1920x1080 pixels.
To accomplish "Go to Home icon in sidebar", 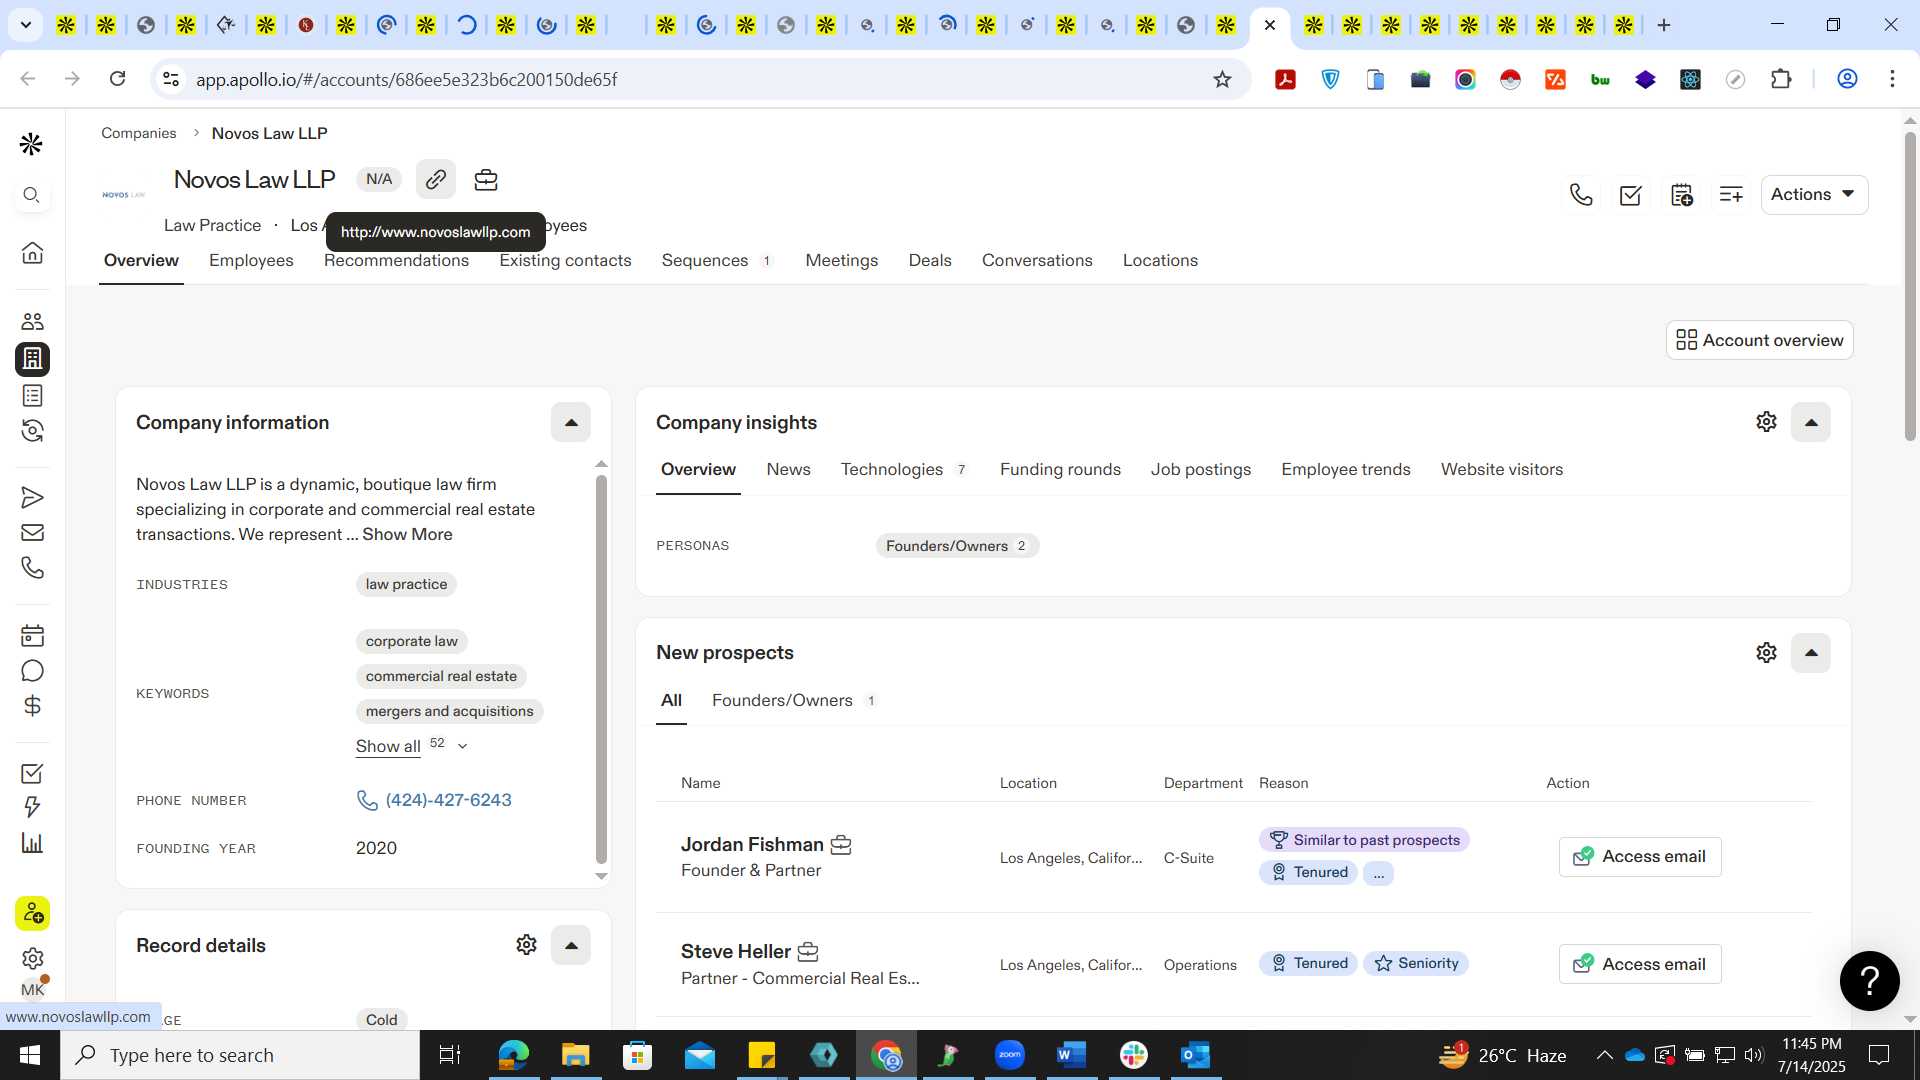I will 32,252.
